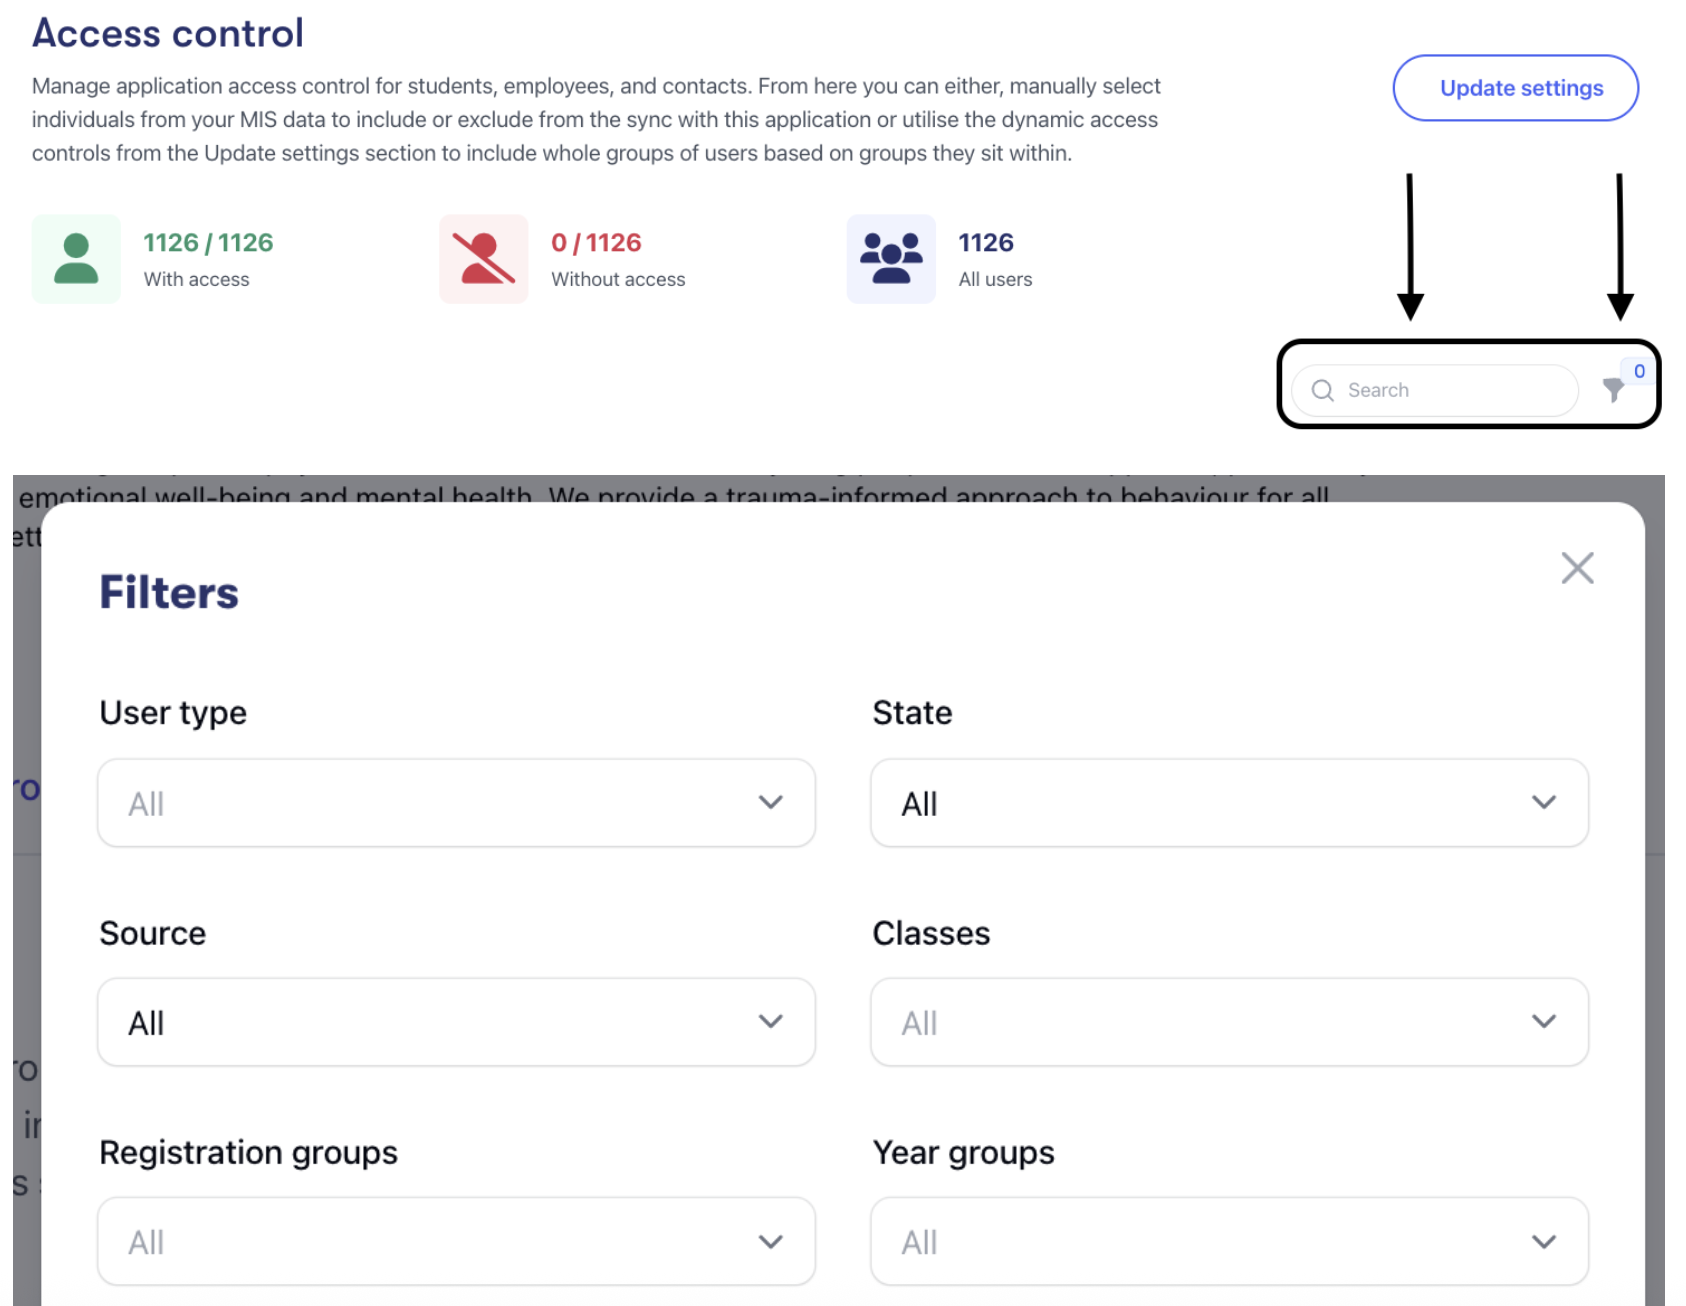Close the Filters dialog with X

click(x=1577, y=568)
